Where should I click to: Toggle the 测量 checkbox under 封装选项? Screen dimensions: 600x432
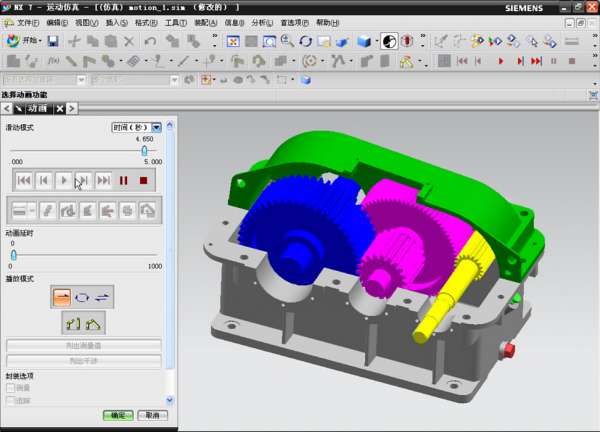11,388
